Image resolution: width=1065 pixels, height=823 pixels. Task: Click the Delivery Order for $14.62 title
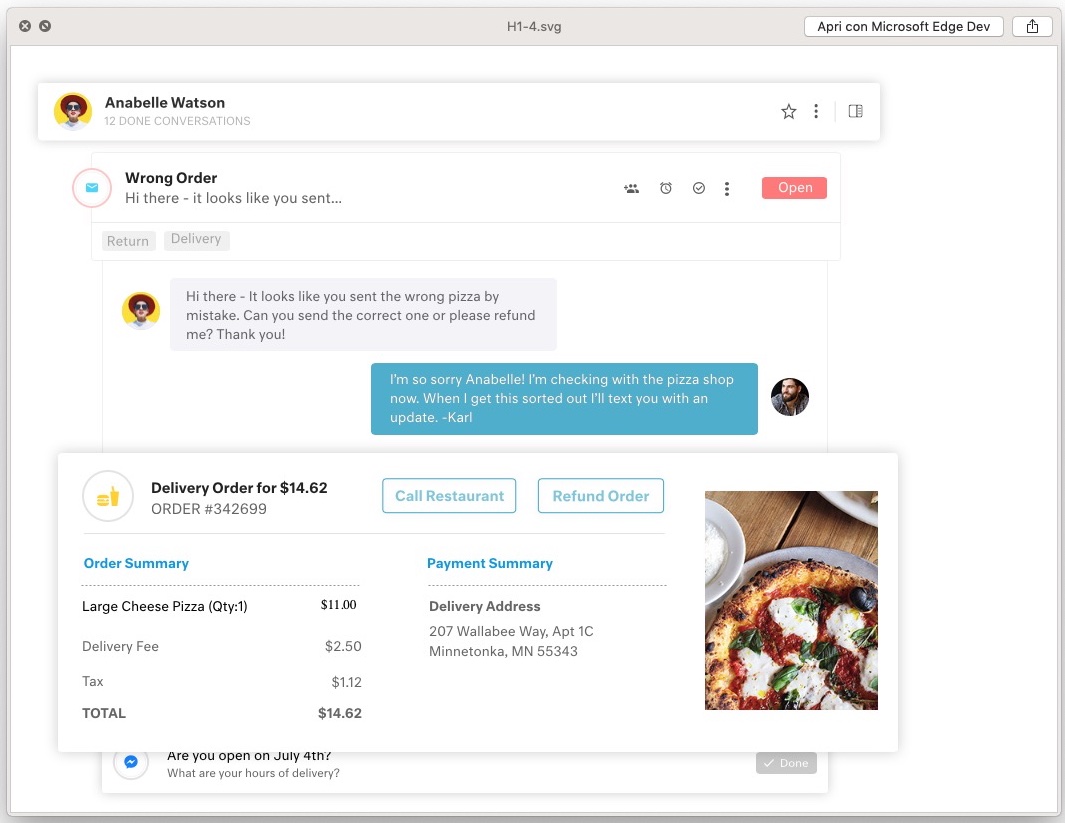pyautogui.click(x=239, y=488)
